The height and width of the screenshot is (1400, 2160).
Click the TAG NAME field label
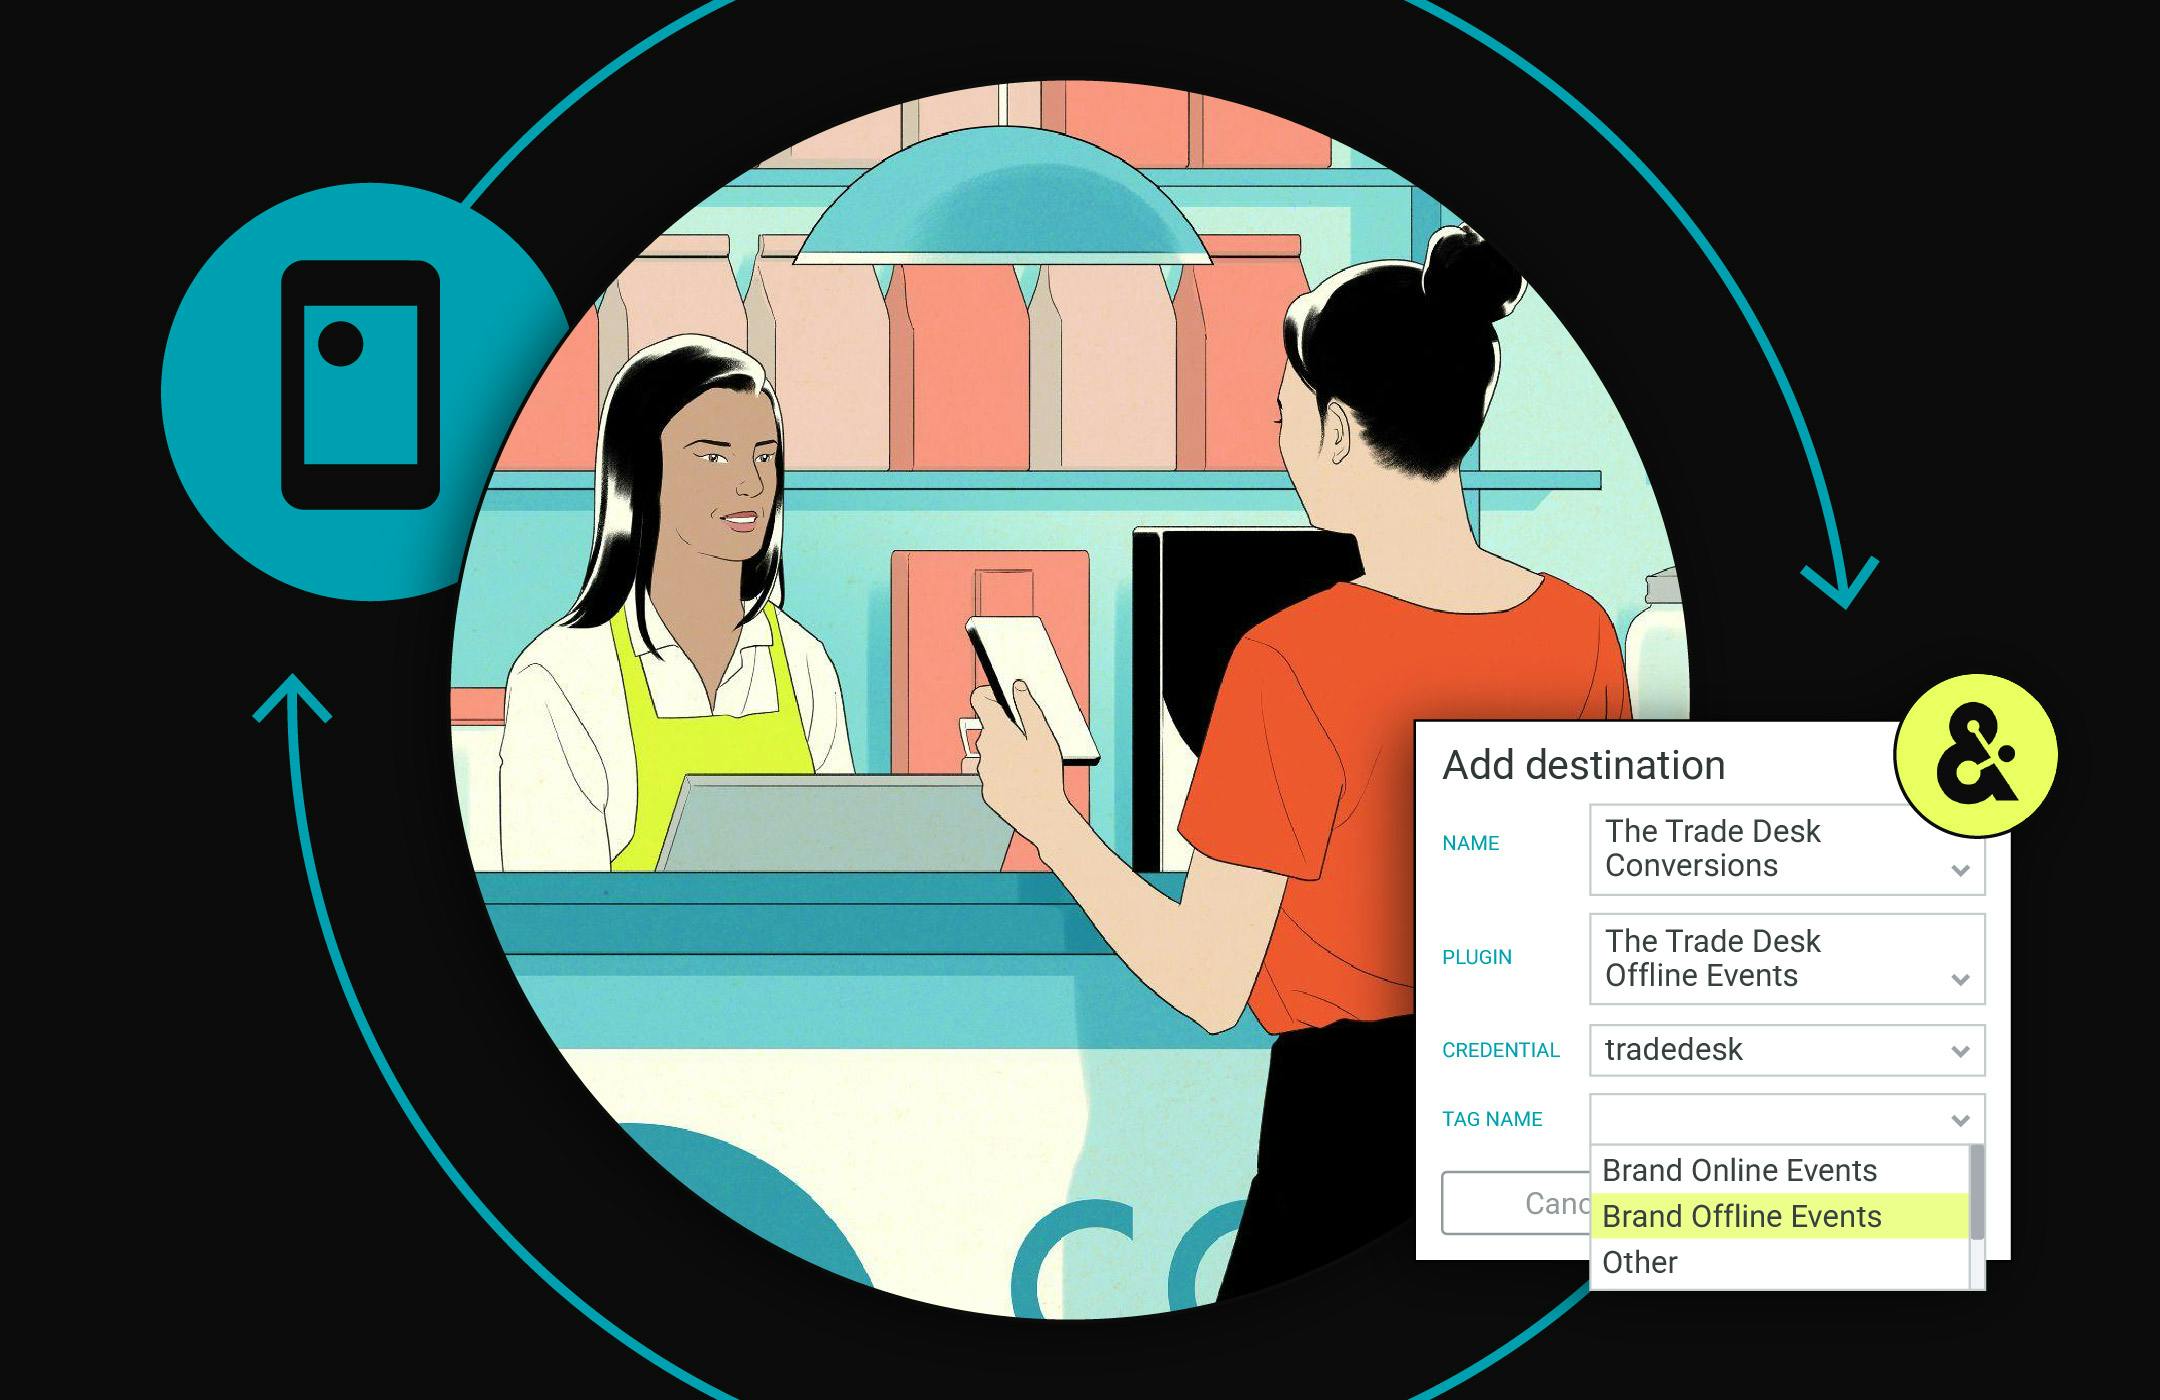(x=1493, y=1120)
